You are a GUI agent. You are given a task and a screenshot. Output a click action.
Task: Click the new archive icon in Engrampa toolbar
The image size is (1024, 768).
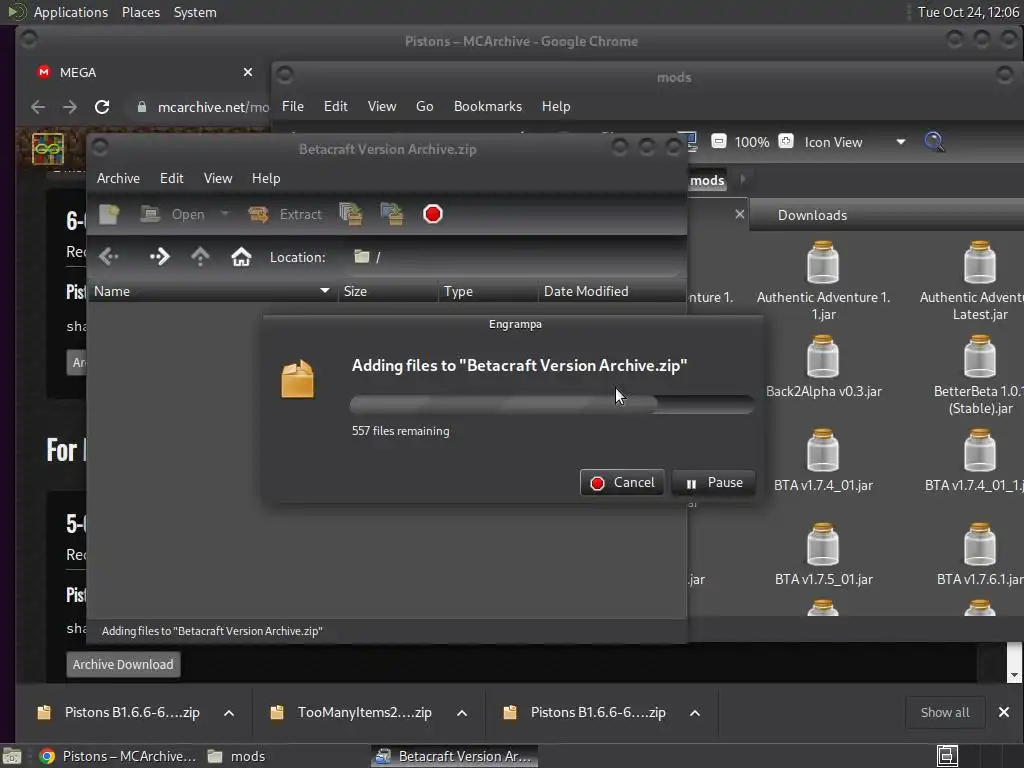pyautogui.click(x=109, y=214)
